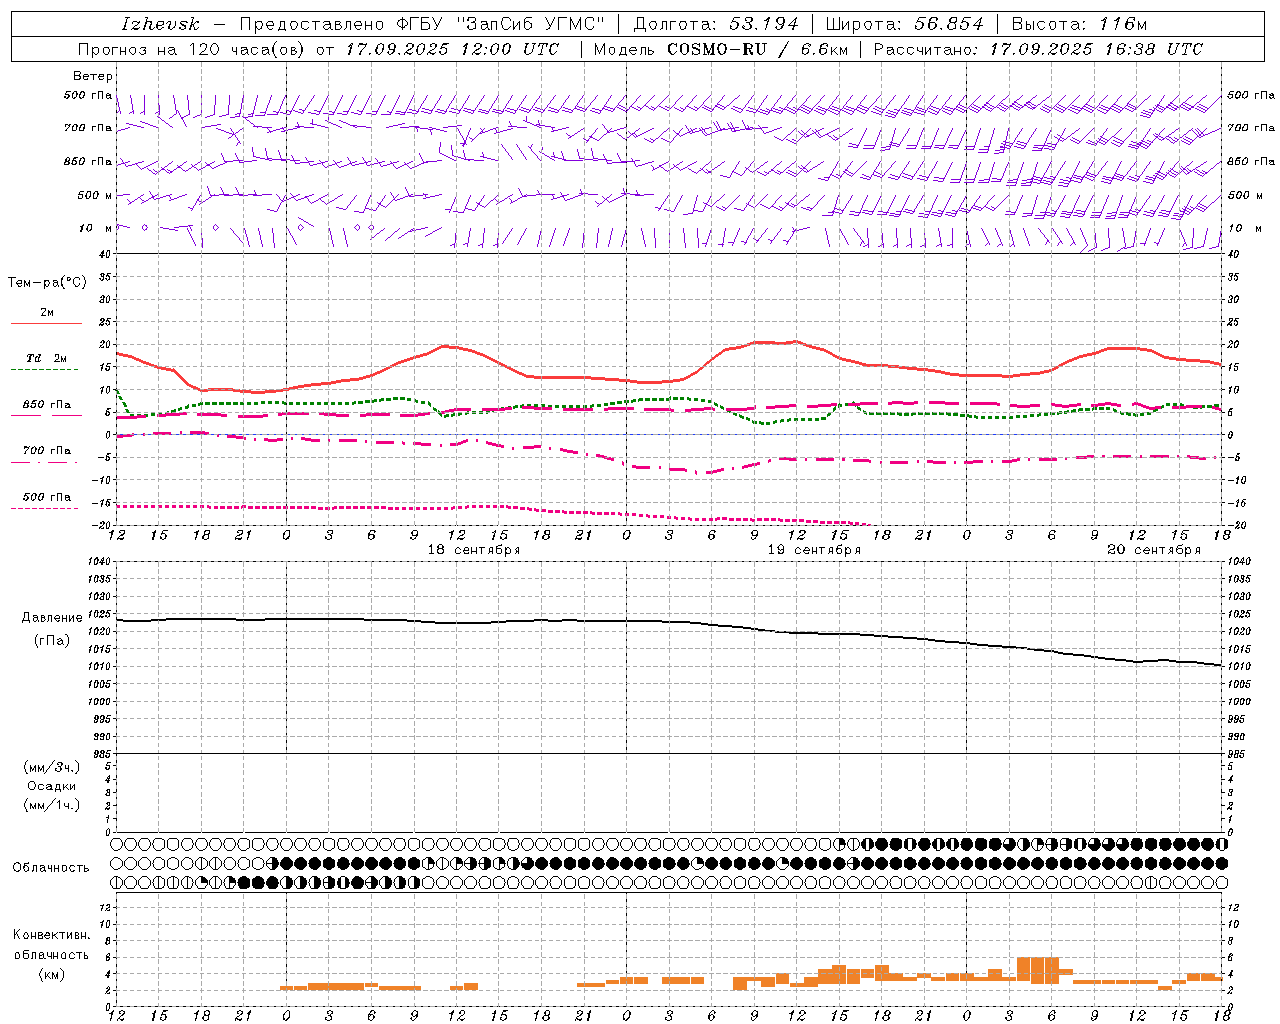Click the 'Конвективн.' convective cloud label
The width and height of the screenshot is (1280, 1024).
point(52,935)
